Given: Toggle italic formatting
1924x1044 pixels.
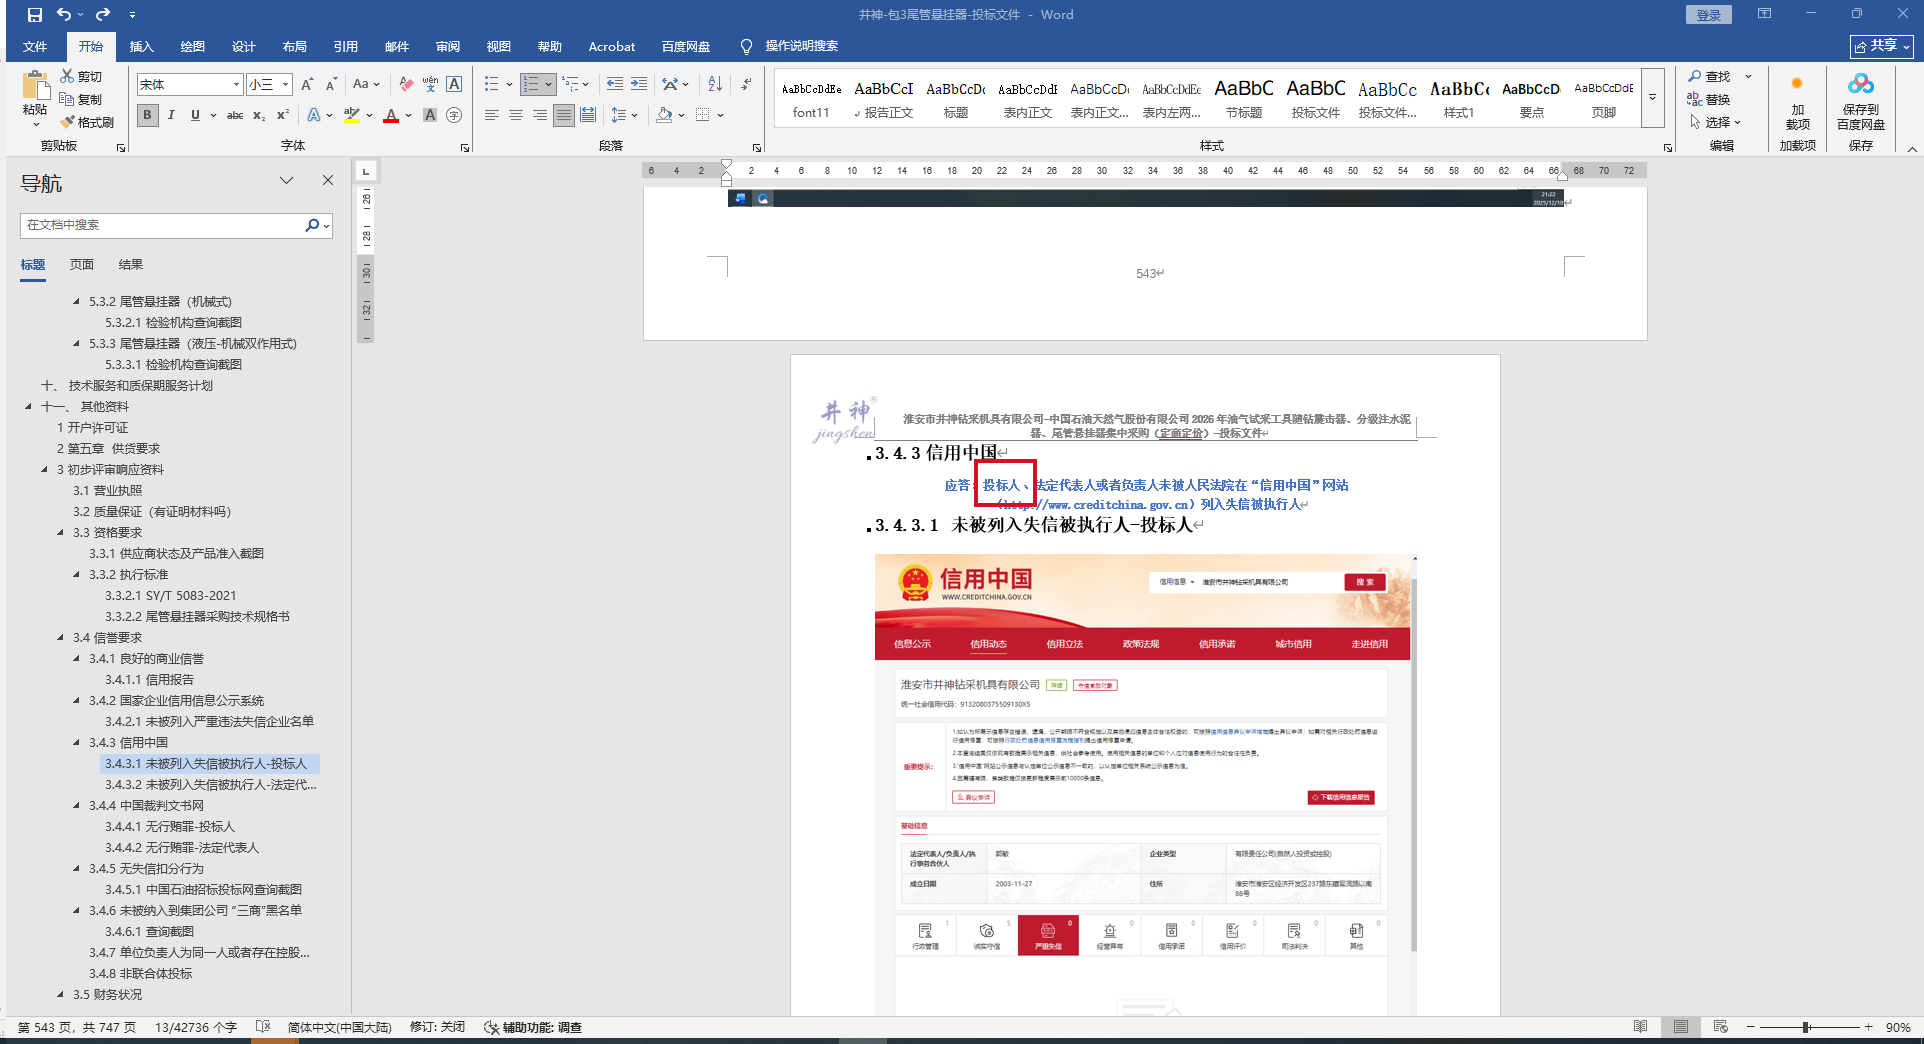Looking at the screenshot, I should pos(171,115).
